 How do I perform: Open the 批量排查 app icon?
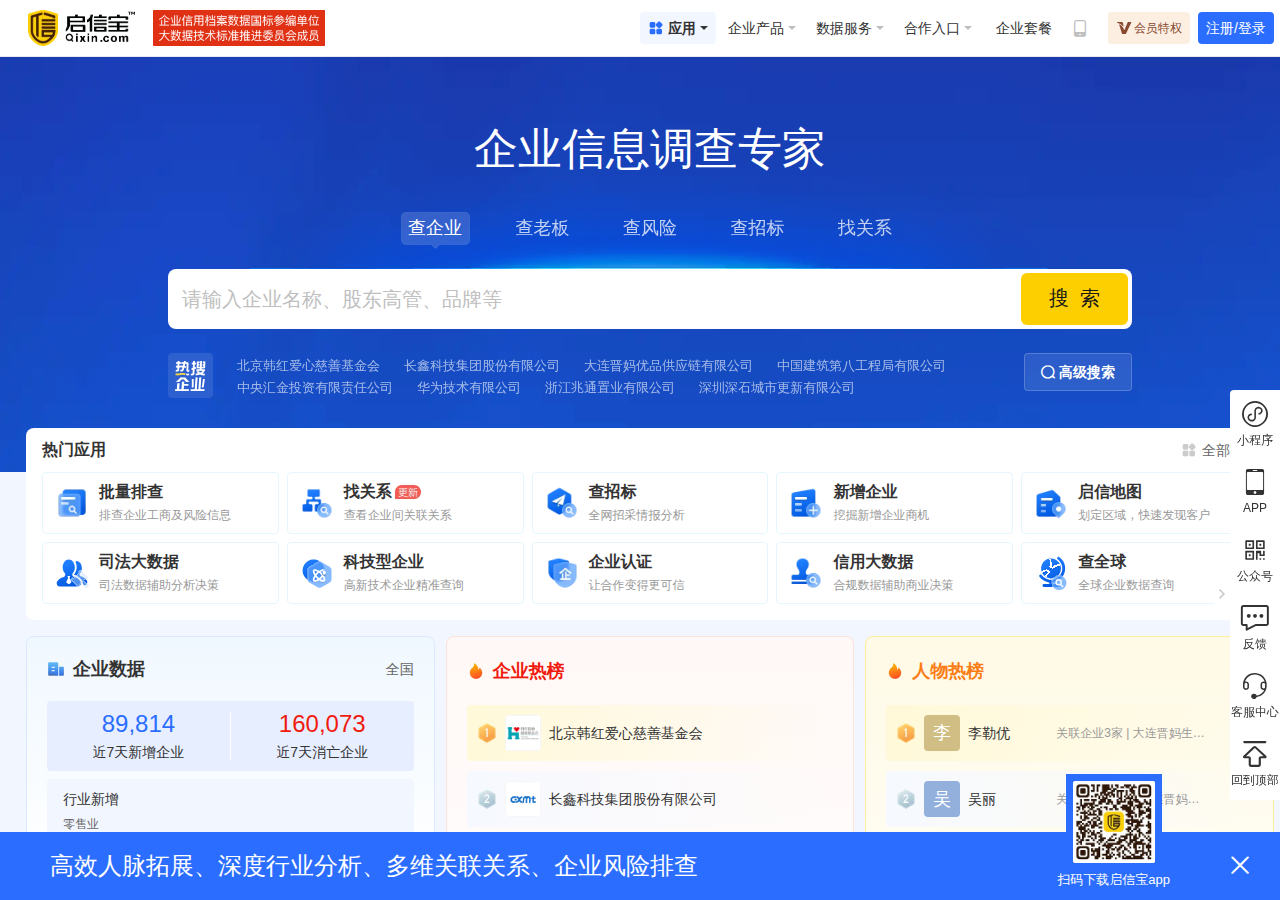[72, 503]
